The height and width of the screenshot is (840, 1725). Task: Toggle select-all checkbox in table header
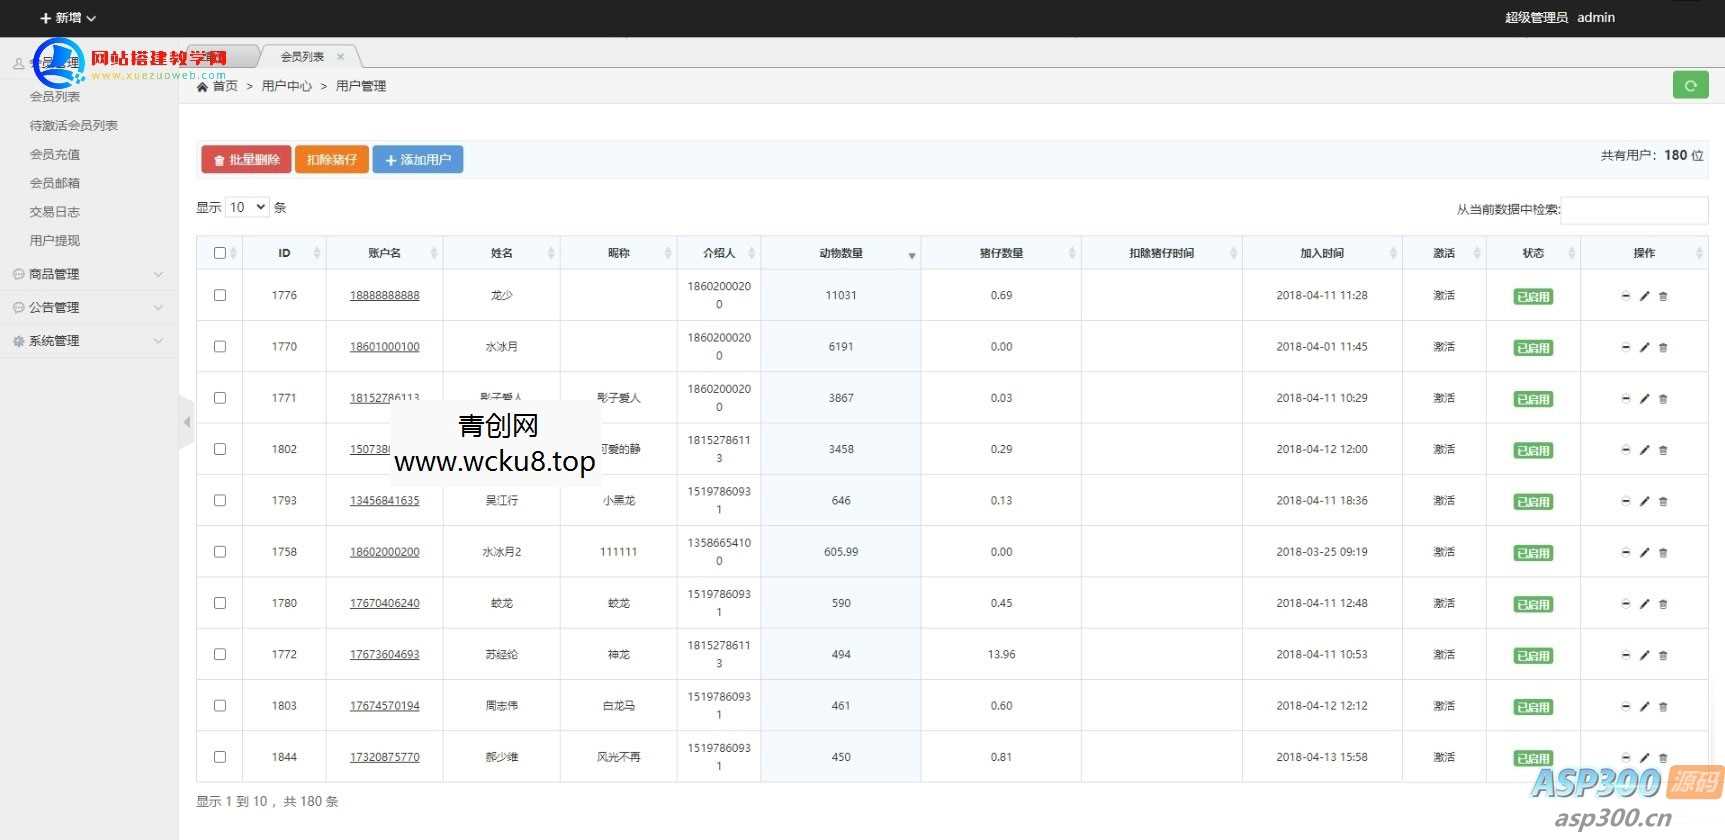click(x=220, y=253)
